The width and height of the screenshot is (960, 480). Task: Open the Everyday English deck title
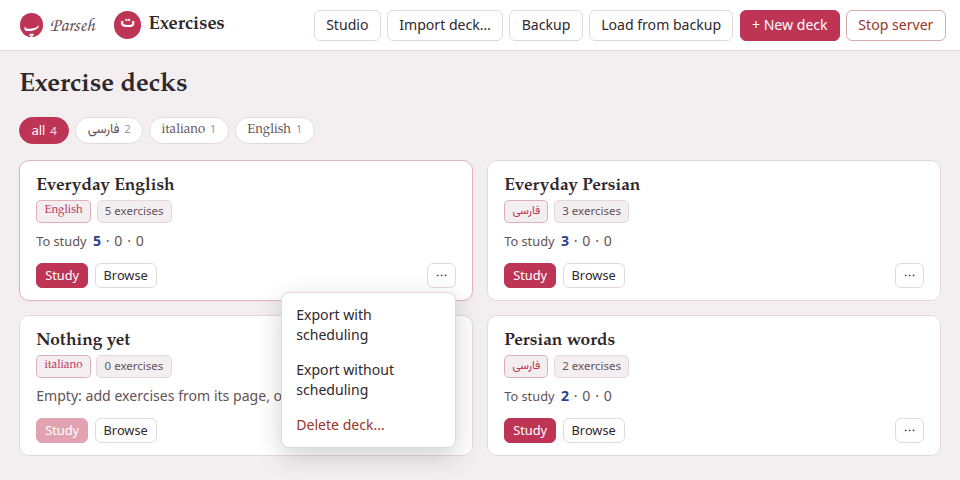click(x=105, y=184)
